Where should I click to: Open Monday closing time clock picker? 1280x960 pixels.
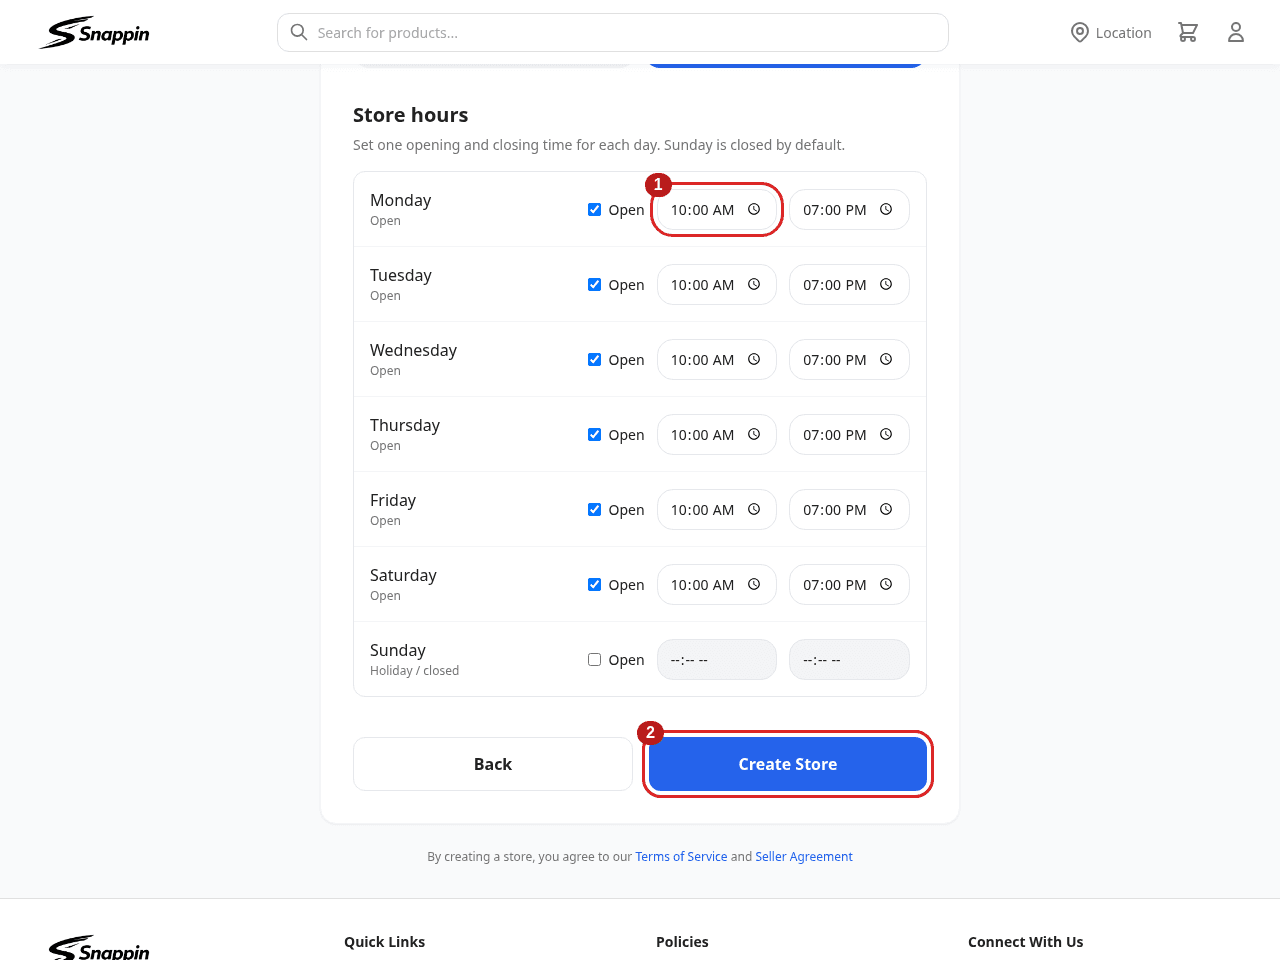coord(886,209)
